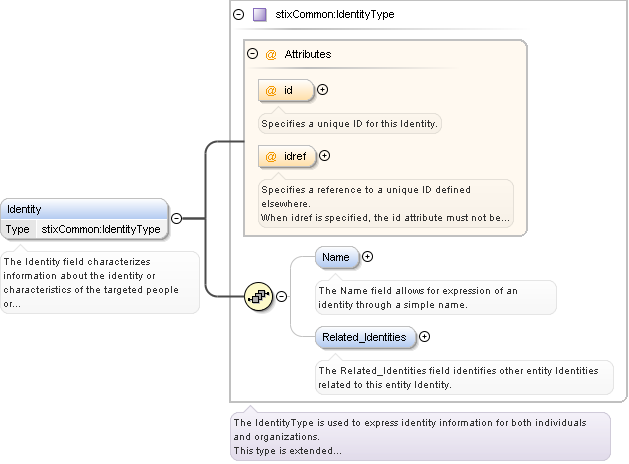Collapse the stixCommon:IdentityType container
This screenshot has height=464, width=629.
[238, 15]
